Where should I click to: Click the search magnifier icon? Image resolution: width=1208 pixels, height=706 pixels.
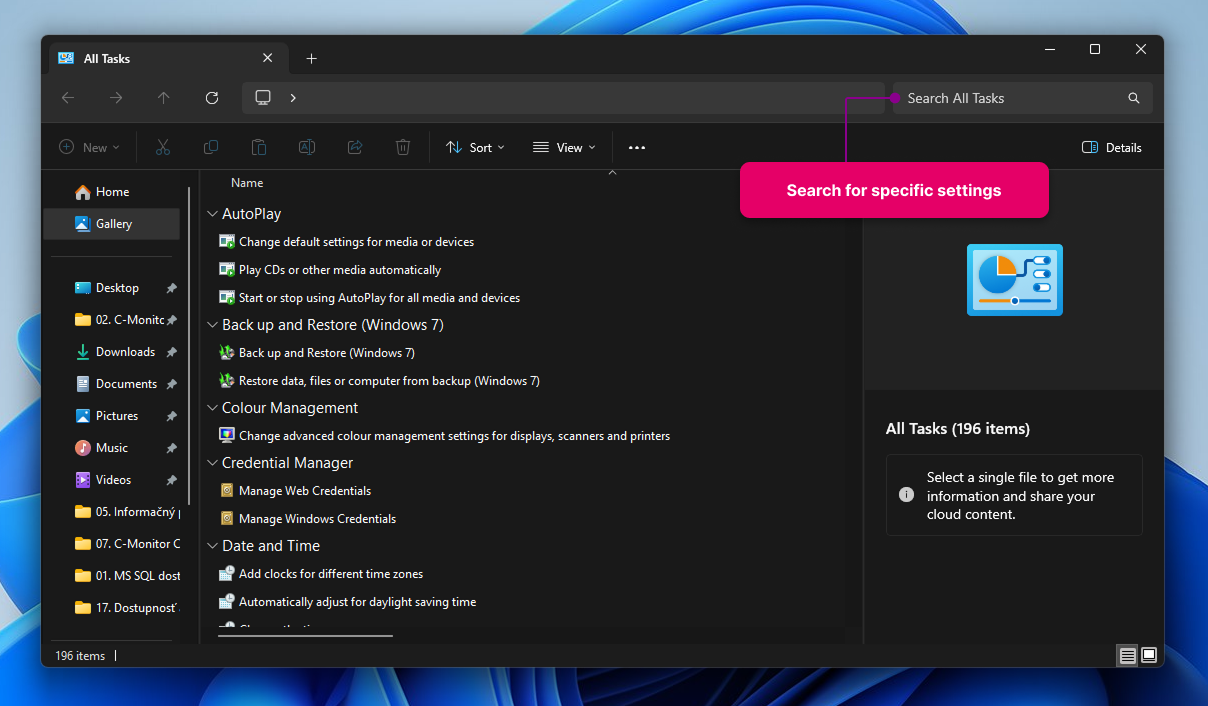[x=1134, y=98]
